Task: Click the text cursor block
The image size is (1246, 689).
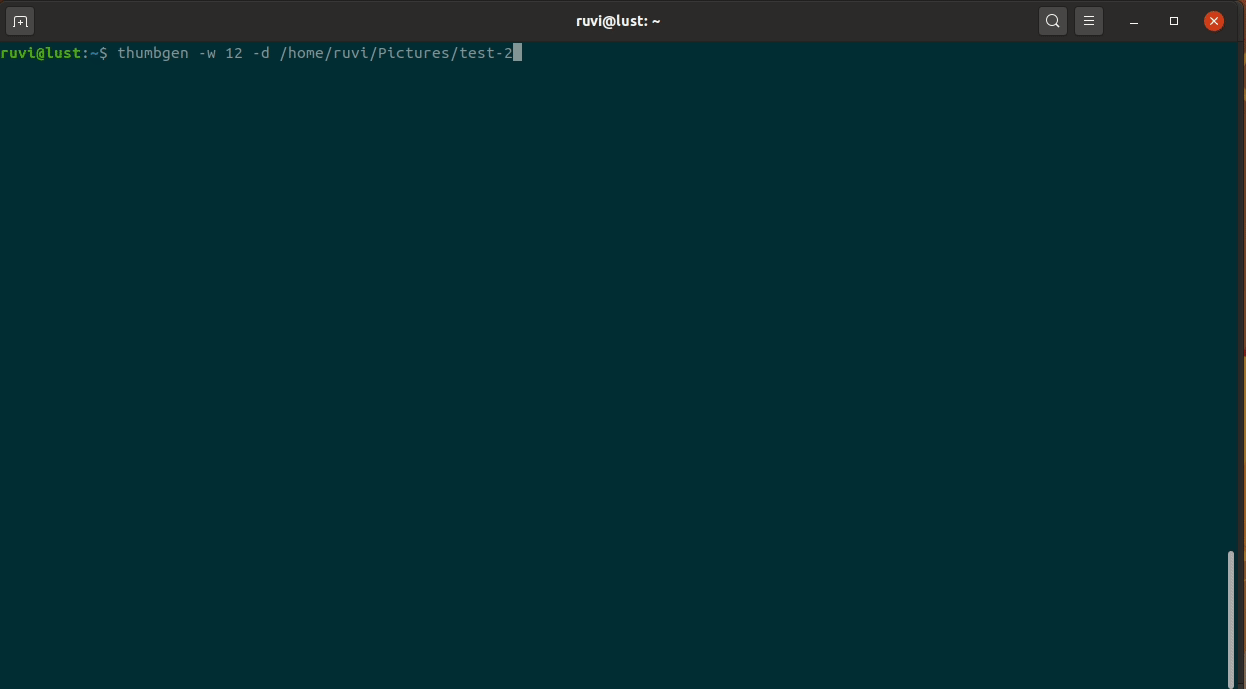Action: click(517, 53)
